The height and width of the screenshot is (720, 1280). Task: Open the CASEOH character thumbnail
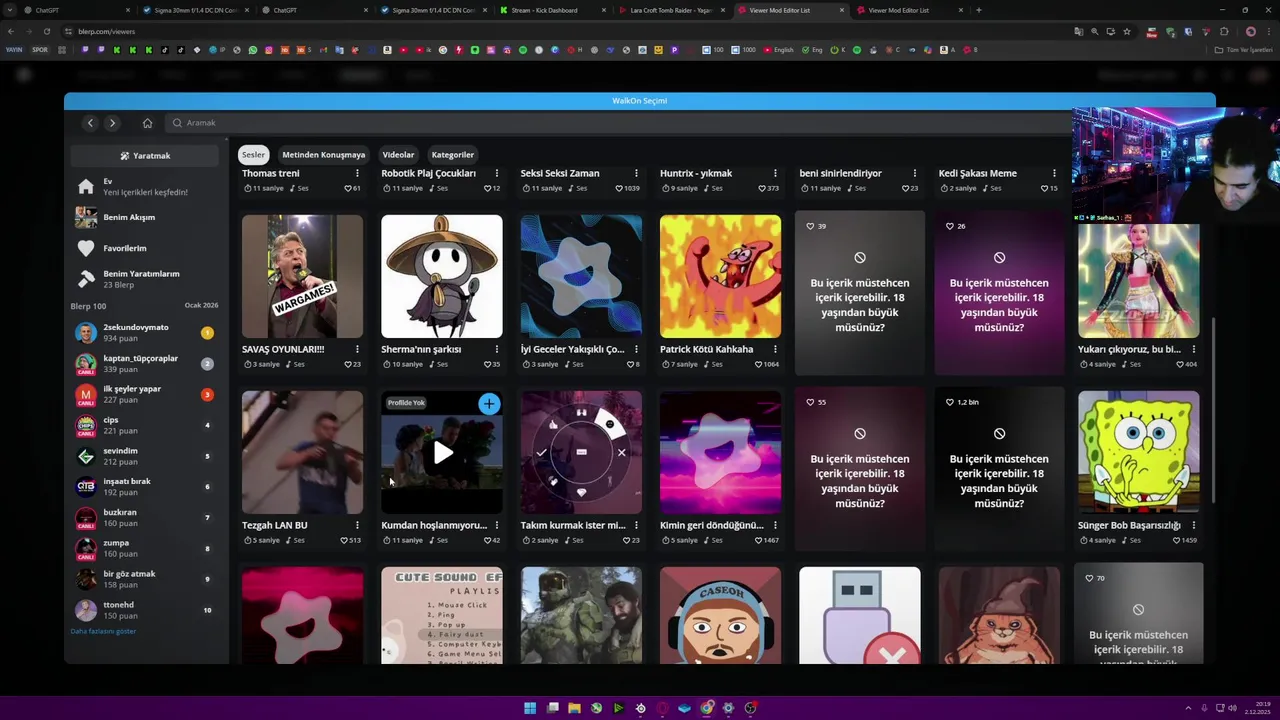(720, 615)
